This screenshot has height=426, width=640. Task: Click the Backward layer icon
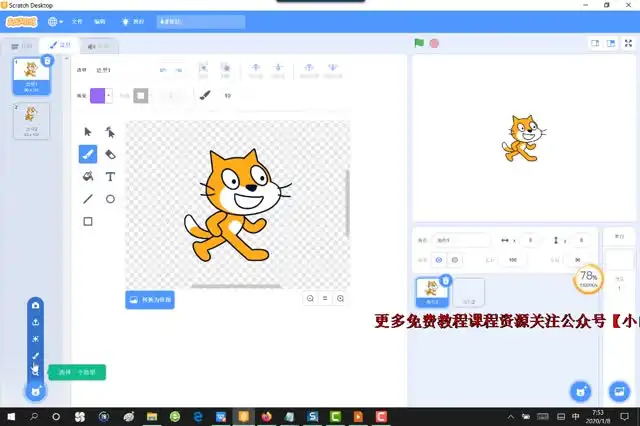(x=278, y=70)
